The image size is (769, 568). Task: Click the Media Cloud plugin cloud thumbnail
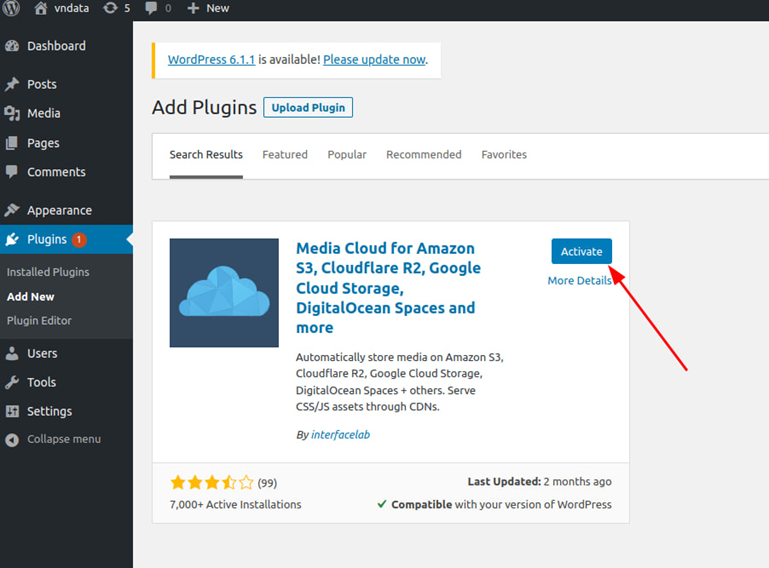(x=224, y=293)
